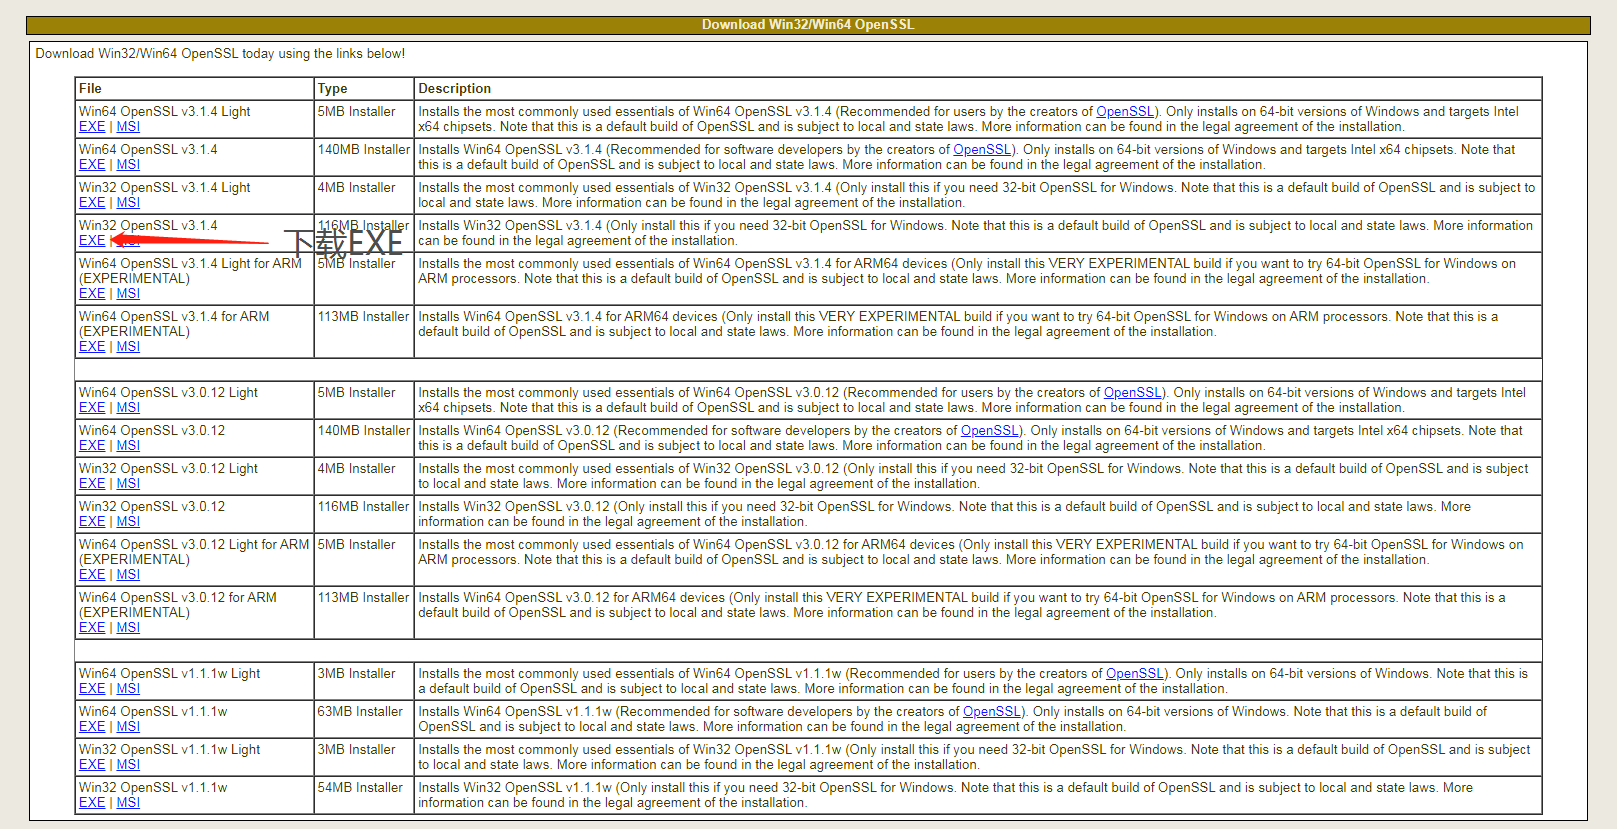Click EXE link for Win32 OpenSSL v3.1.4
The image size is (1617, 829).
click(x=92, y=241)
